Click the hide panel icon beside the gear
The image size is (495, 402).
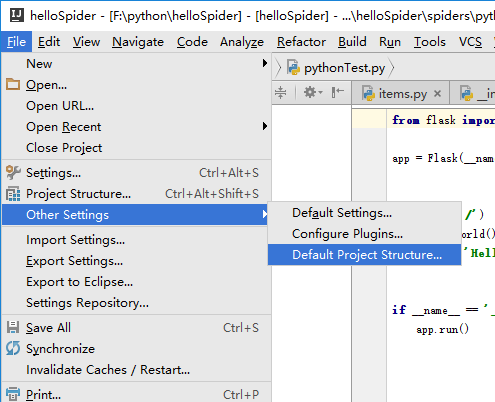point(337,92)
